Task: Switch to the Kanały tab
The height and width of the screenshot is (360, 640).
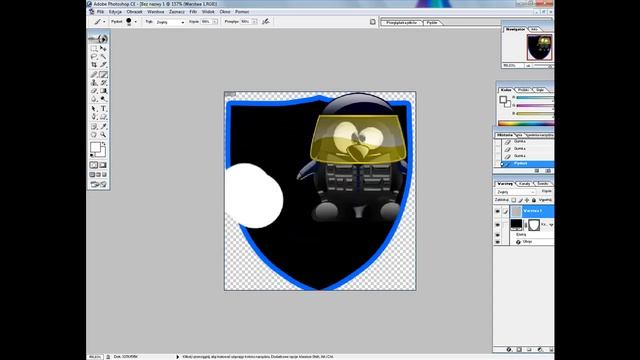Action: [524, 184]
